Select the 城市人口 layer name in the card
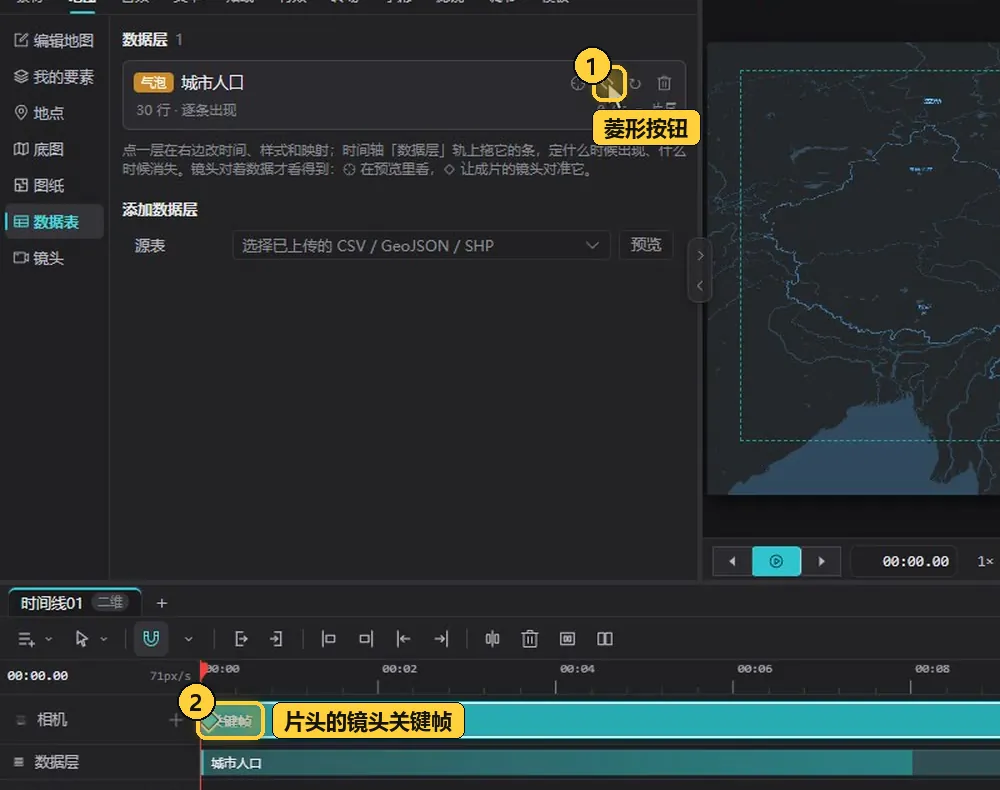This screenshot has width=1000, height=790. (x=212, y=82)
